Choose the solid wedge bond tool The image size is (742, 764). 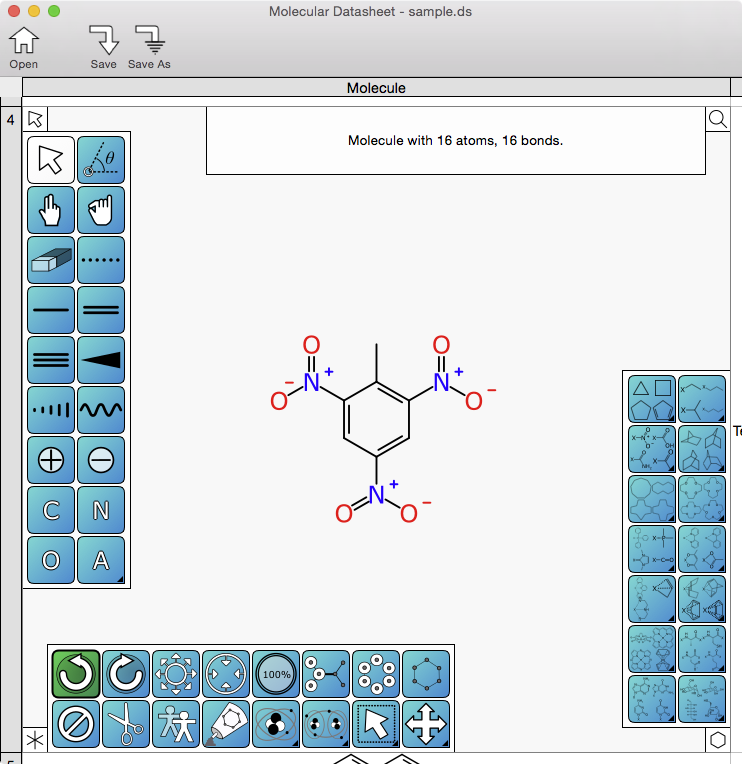point(101,360)
